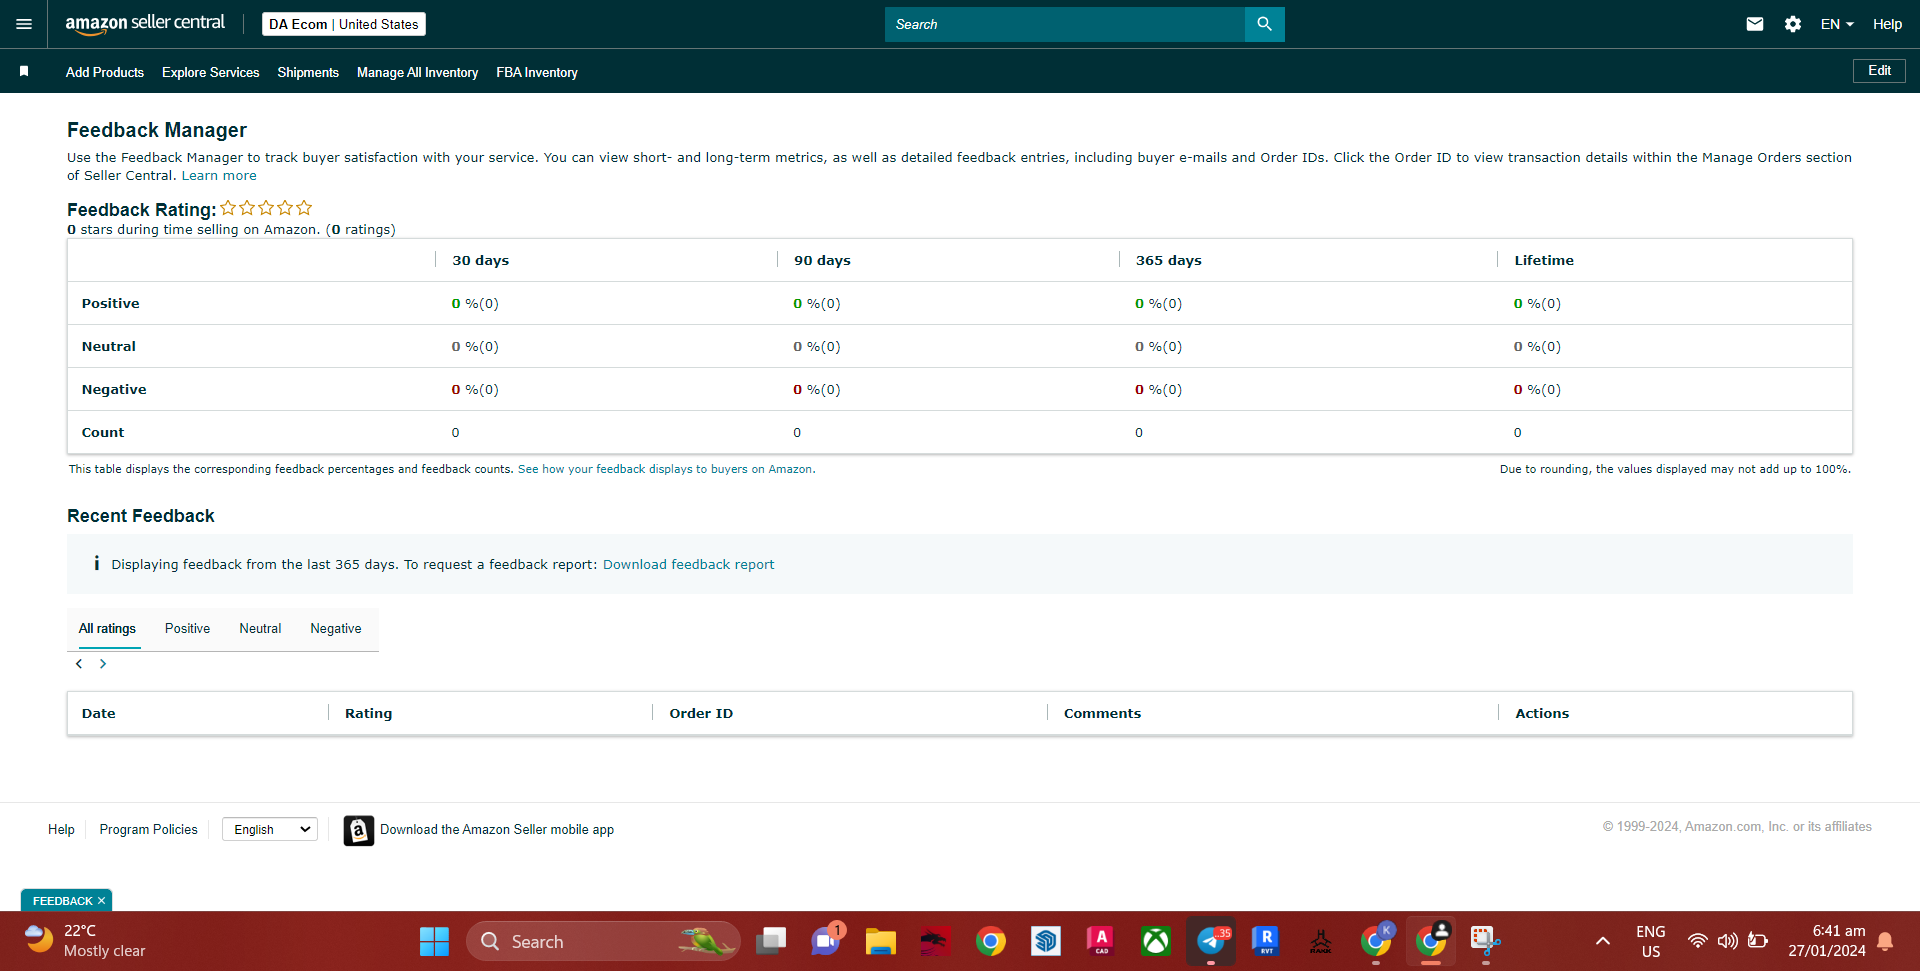Open Program Policies in footer

tap(148, 829)
